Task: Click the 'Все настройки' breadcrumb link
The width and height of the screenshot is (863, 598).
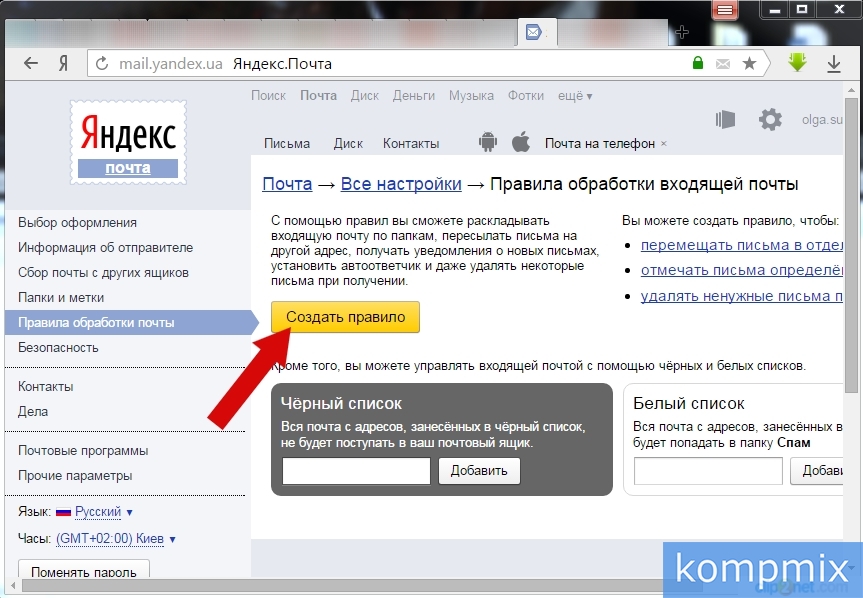Action: [x=401, y=184]
